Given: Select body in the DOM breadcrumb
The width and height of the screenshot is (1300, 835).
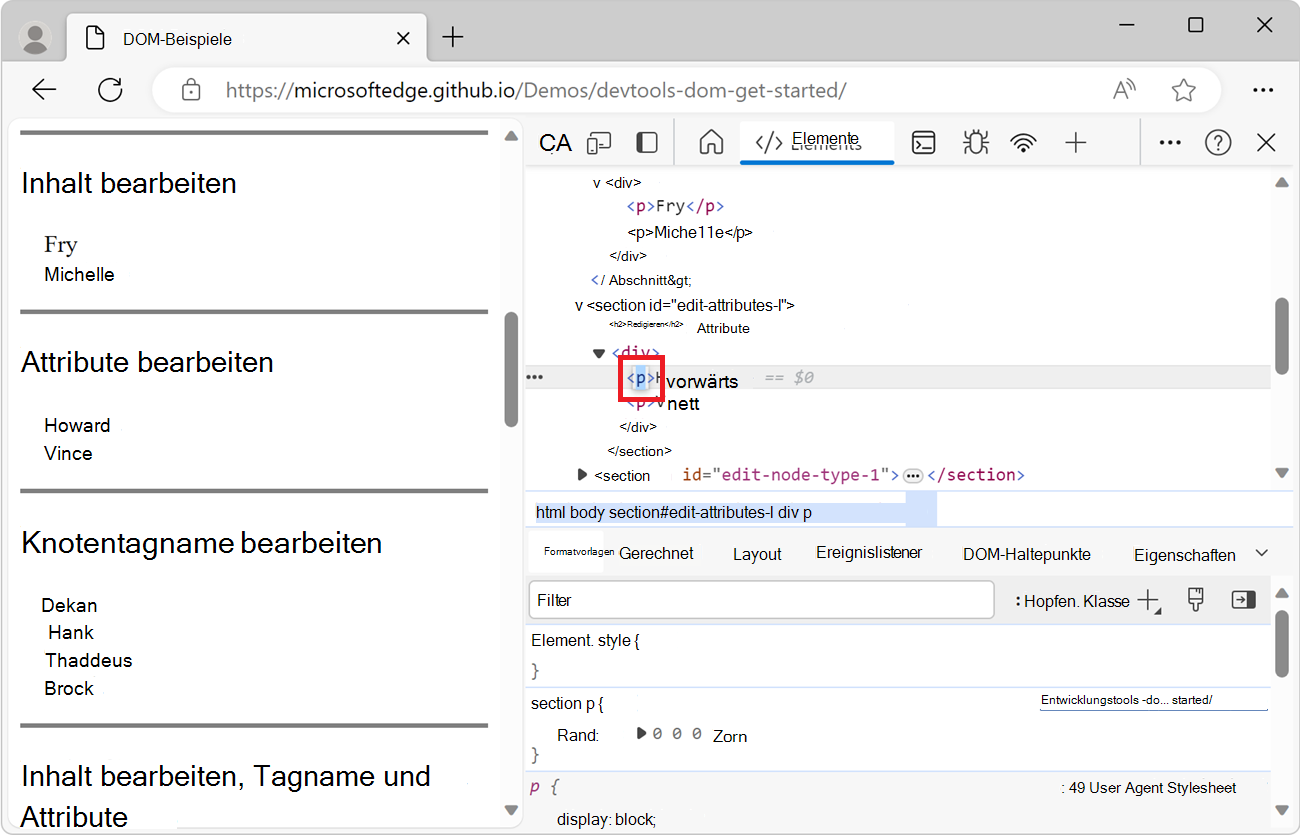Looking at the screenshot, I should click(x=587, y=512).
